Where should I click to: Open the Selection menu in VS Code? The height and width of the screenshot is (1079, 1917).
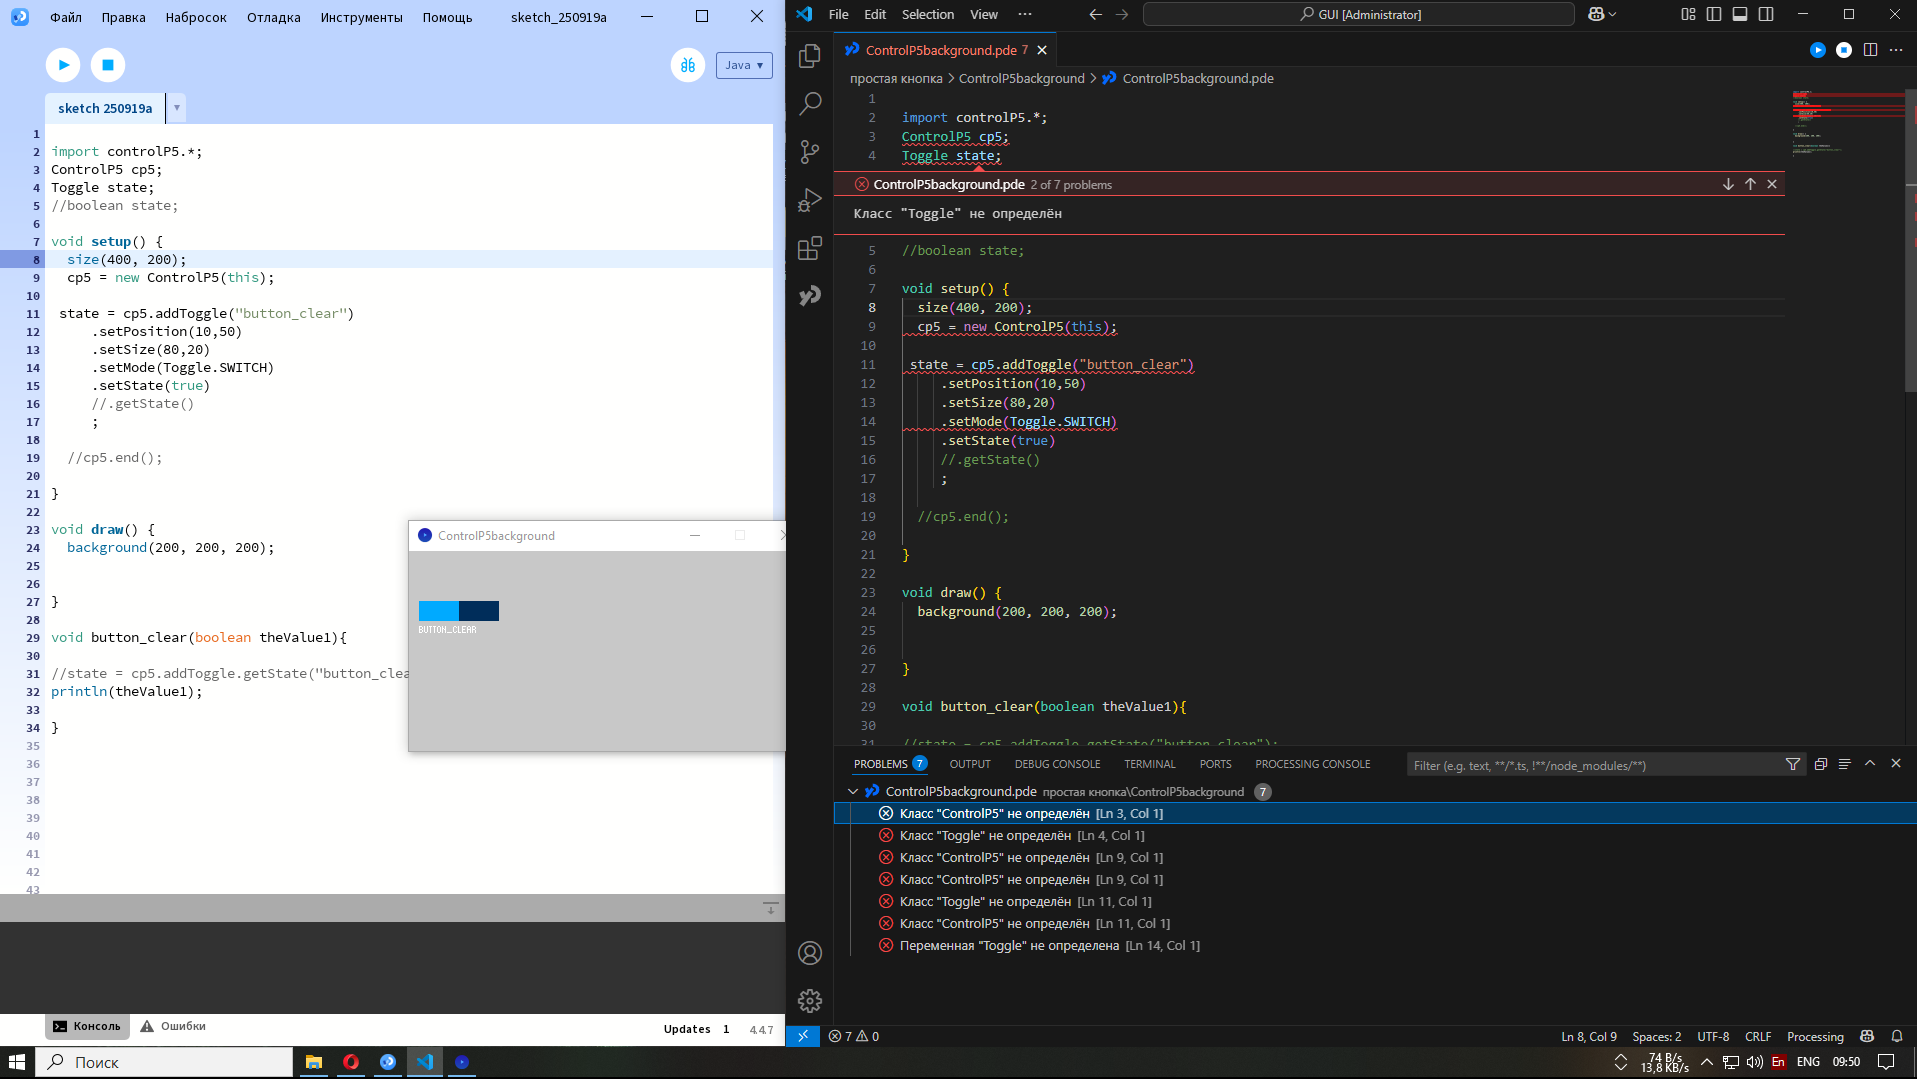927,14
